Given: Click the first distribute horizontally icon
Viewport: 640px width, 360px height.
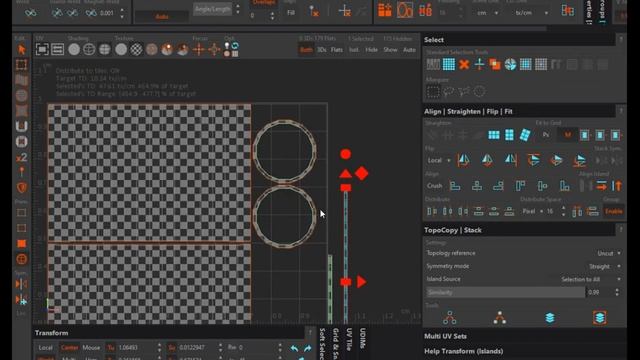Looking at the screenshot, I should click(x=432, y=211).
